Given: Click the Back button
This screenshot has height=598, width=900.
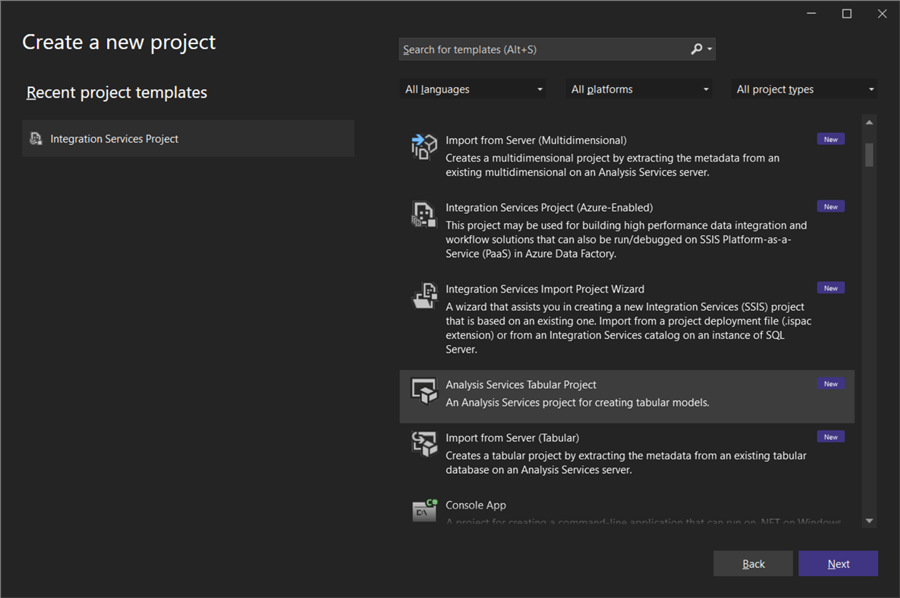Looking at the screenshot, I should 753,564.
